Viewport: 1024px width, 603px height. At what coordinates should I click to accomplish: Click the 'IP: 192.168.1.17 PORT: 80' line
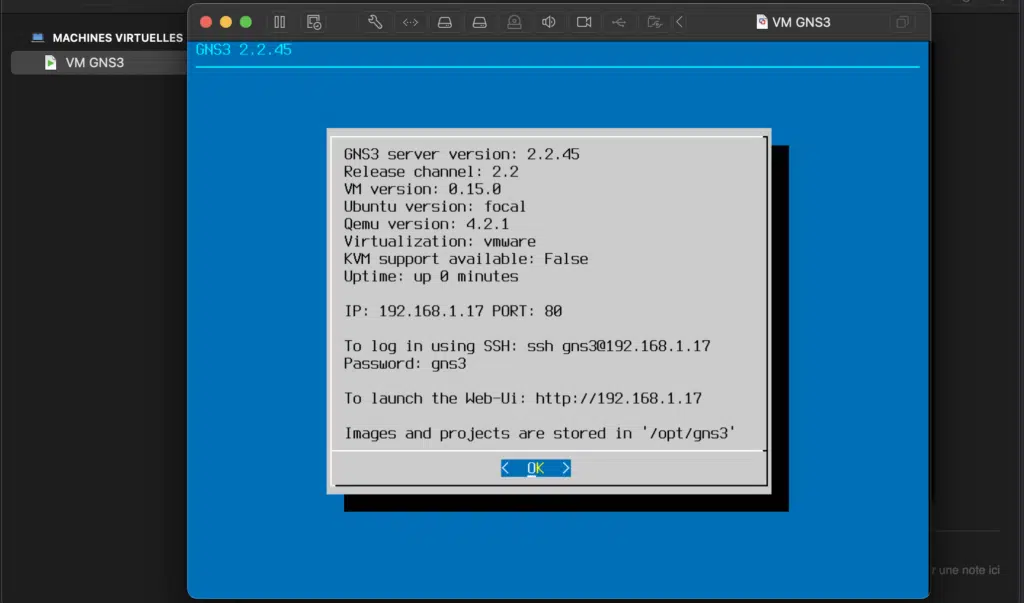coord(453,311)
